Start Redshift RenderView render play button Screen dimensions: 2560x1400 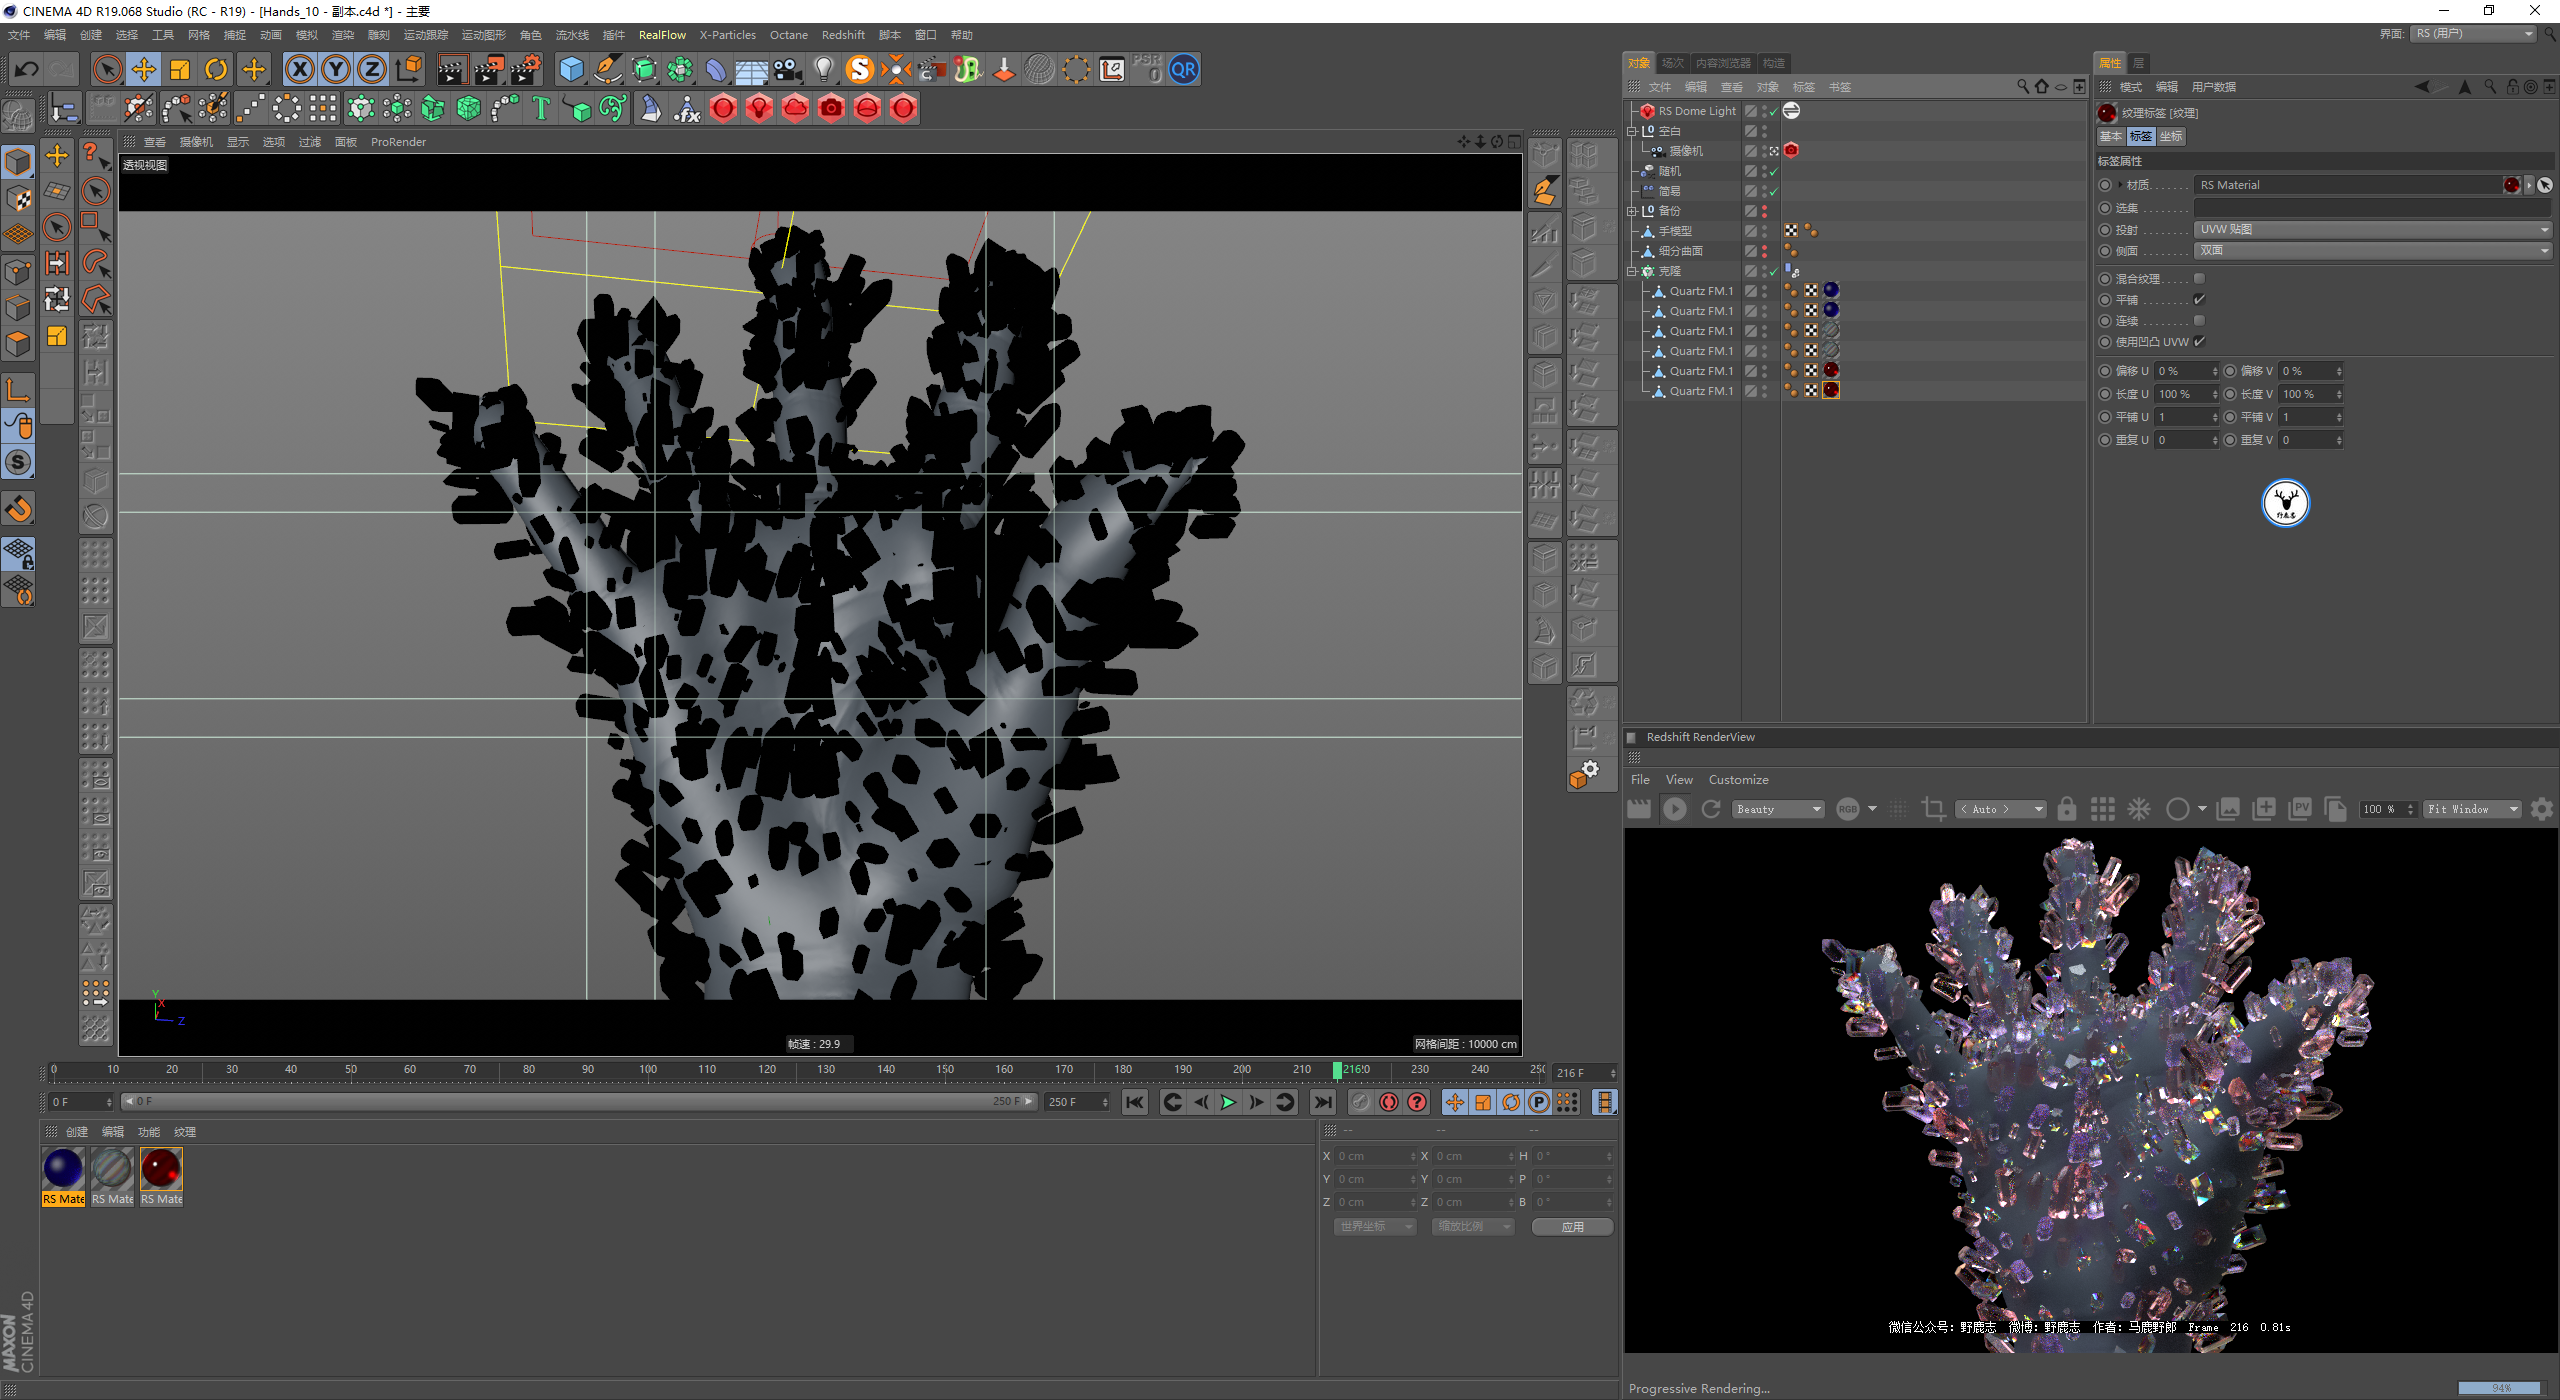[x=1675, y=809]
